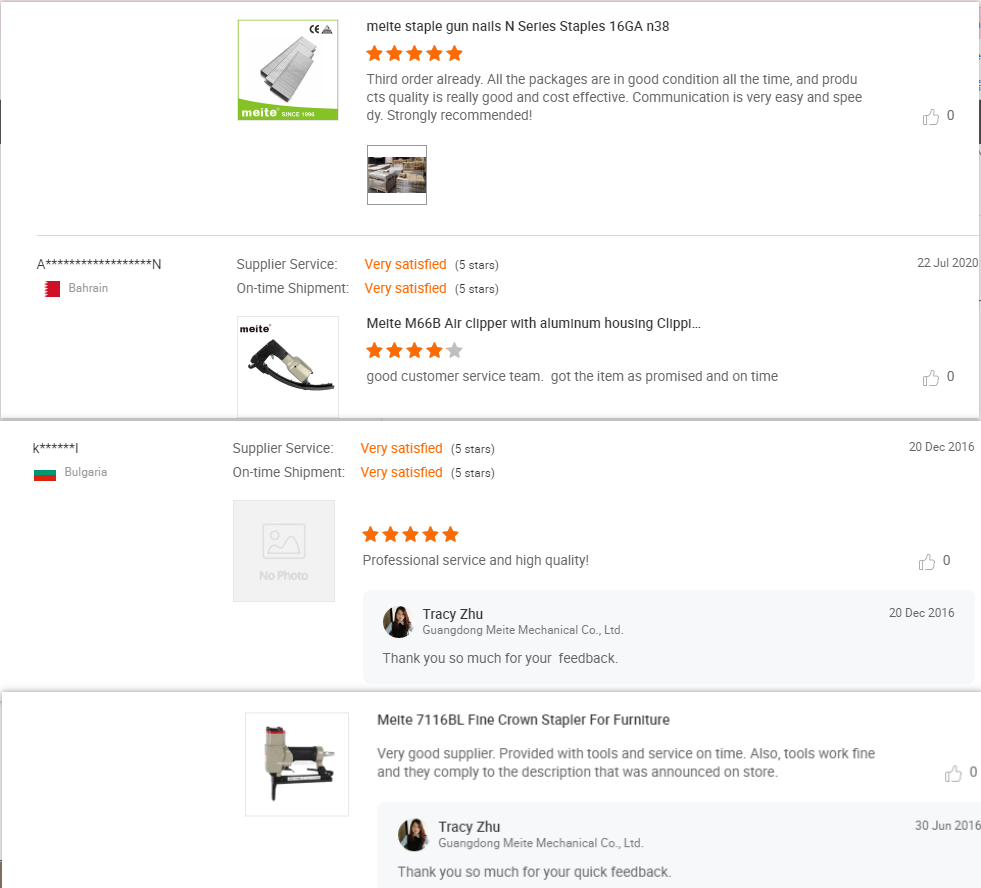Open the review photo attachment thumbnail

397,175
